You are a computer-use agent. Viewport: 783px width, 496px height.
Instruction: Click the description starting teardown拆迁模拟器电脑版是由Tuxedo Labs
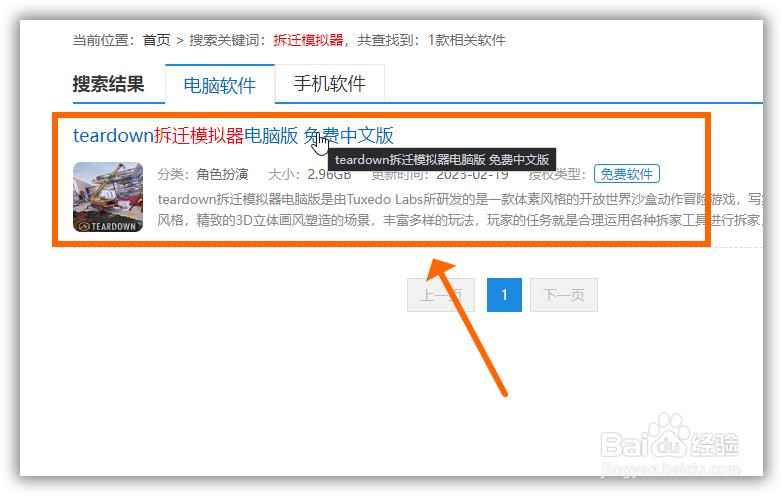pyautogui.click(x=459, y=210)
